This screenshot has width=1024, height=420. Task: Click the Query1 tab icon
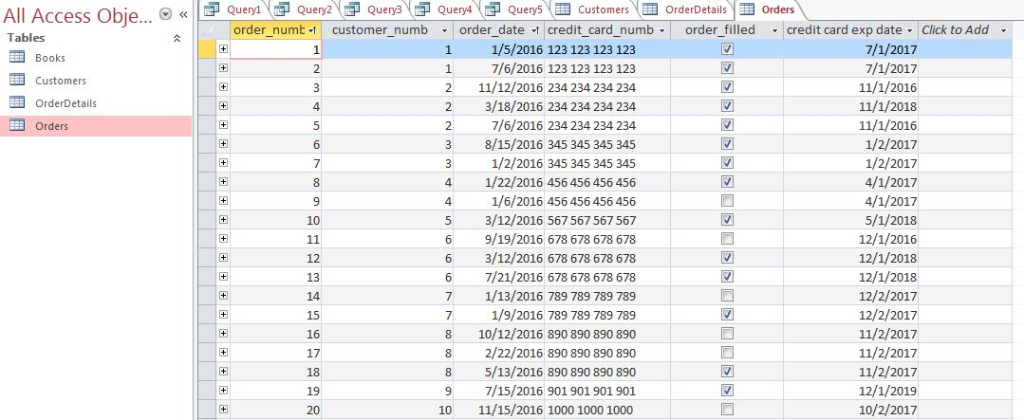coord(211,9)
